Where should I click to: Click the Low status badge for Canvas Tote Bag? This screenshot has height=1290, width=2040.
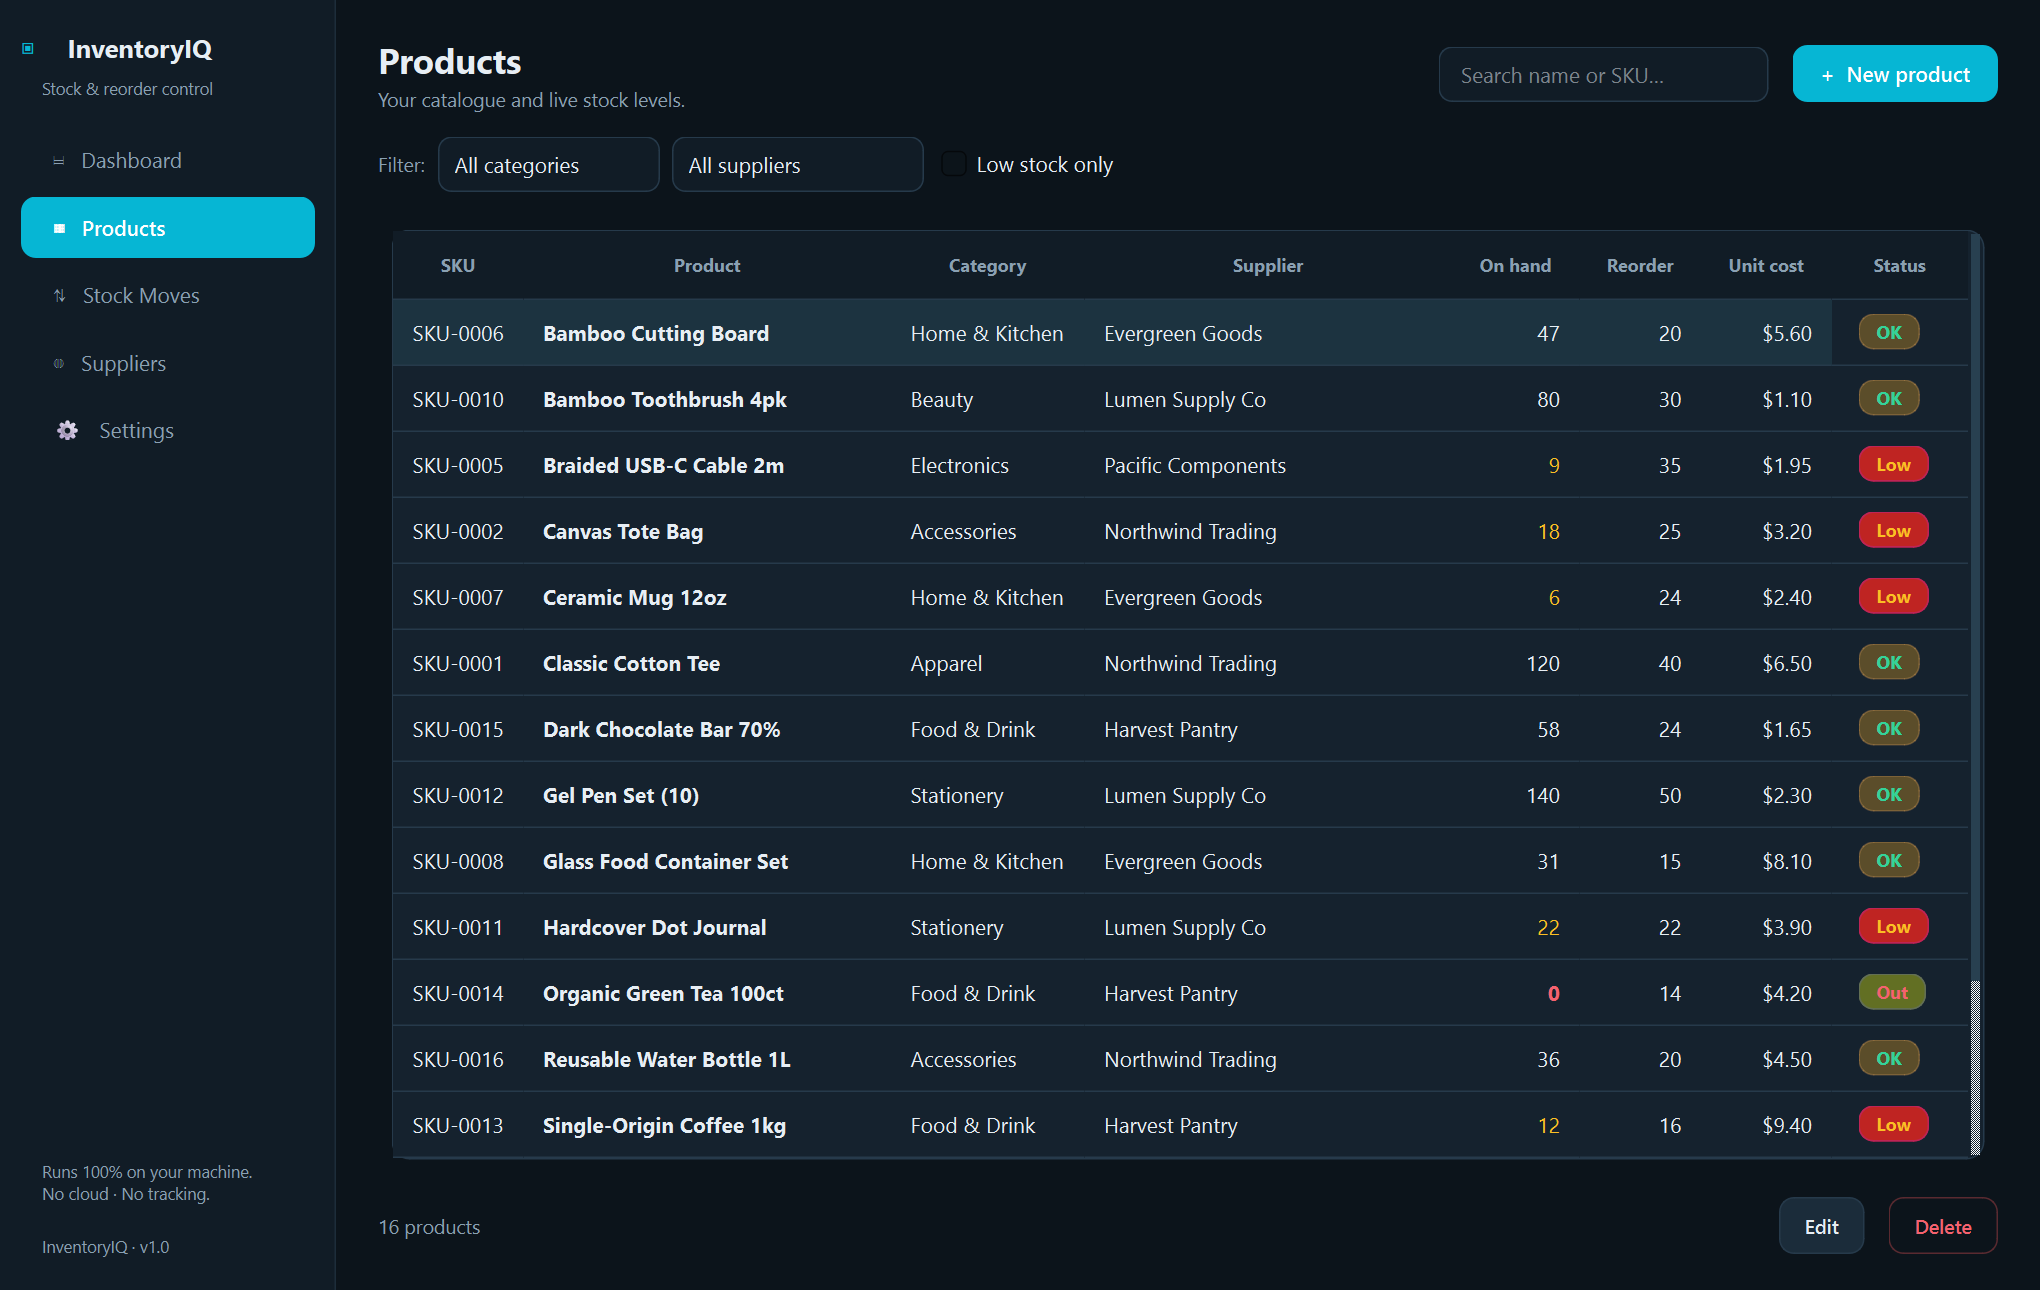click(1893, 531)
